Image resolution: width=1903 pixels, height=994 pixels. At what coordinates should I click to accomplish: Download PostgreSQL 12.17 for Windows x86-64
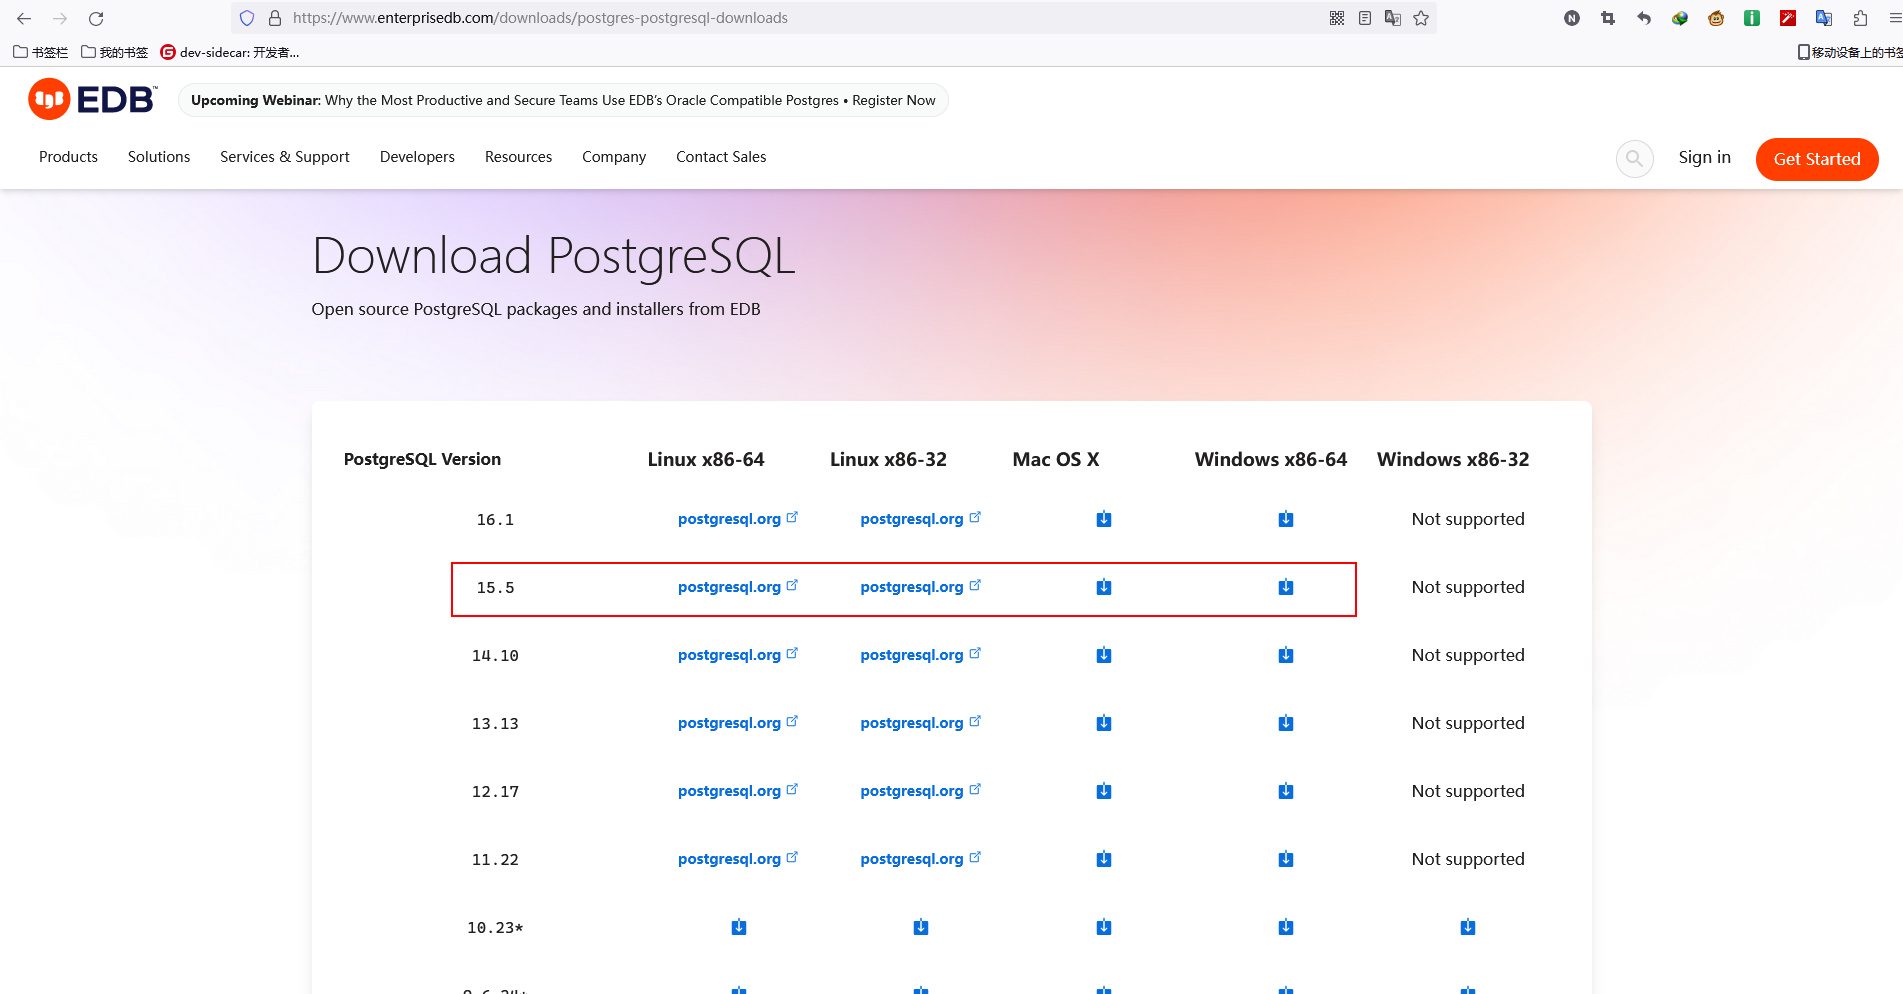coord(1286,791)
